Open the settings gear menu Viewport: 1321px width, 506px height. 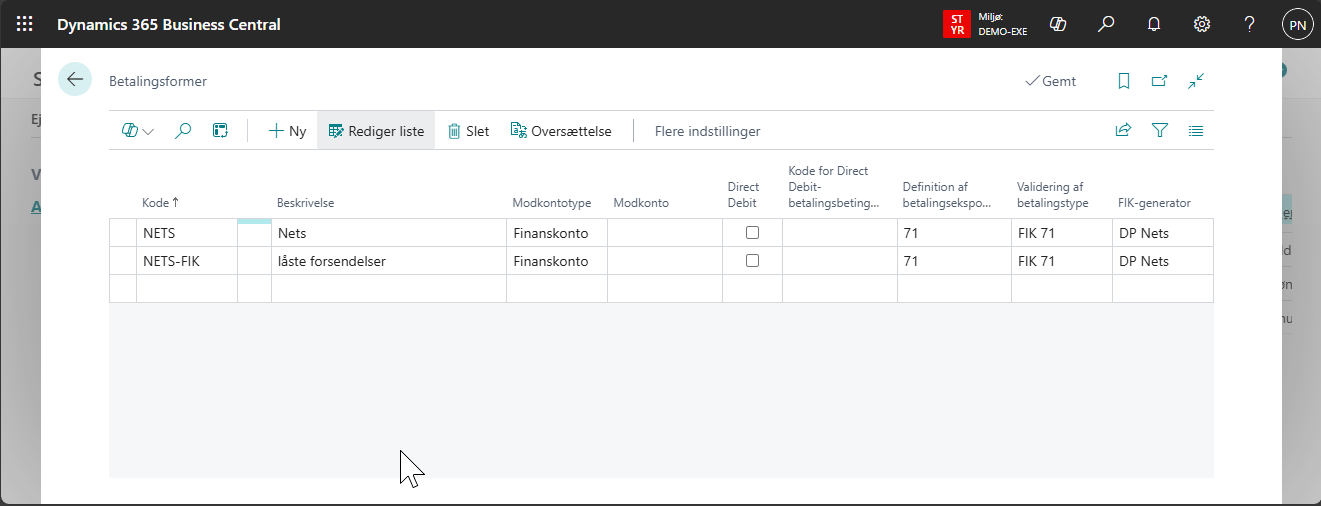click(x=1202, y=24)
